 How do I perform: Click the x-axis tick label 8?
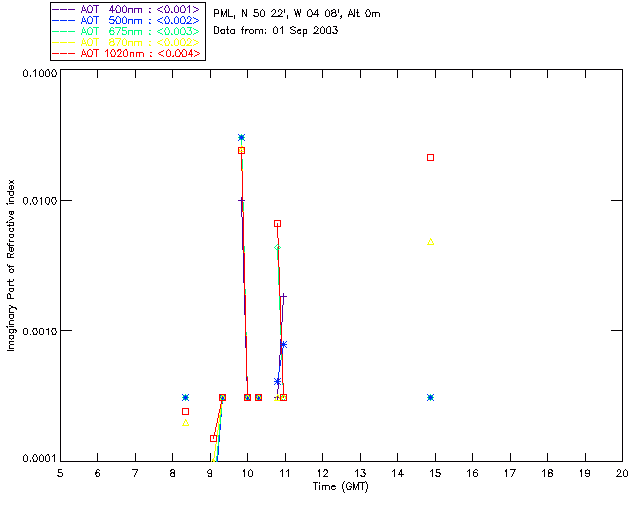click(x=173, y=473)
